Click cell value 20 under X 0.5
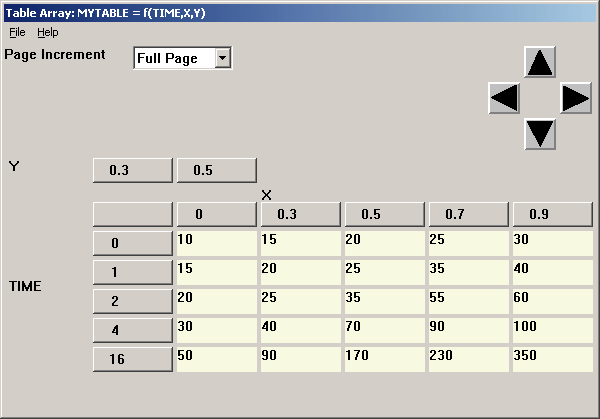This screenshot has height=419, width=600. click(x=385, y=243)
